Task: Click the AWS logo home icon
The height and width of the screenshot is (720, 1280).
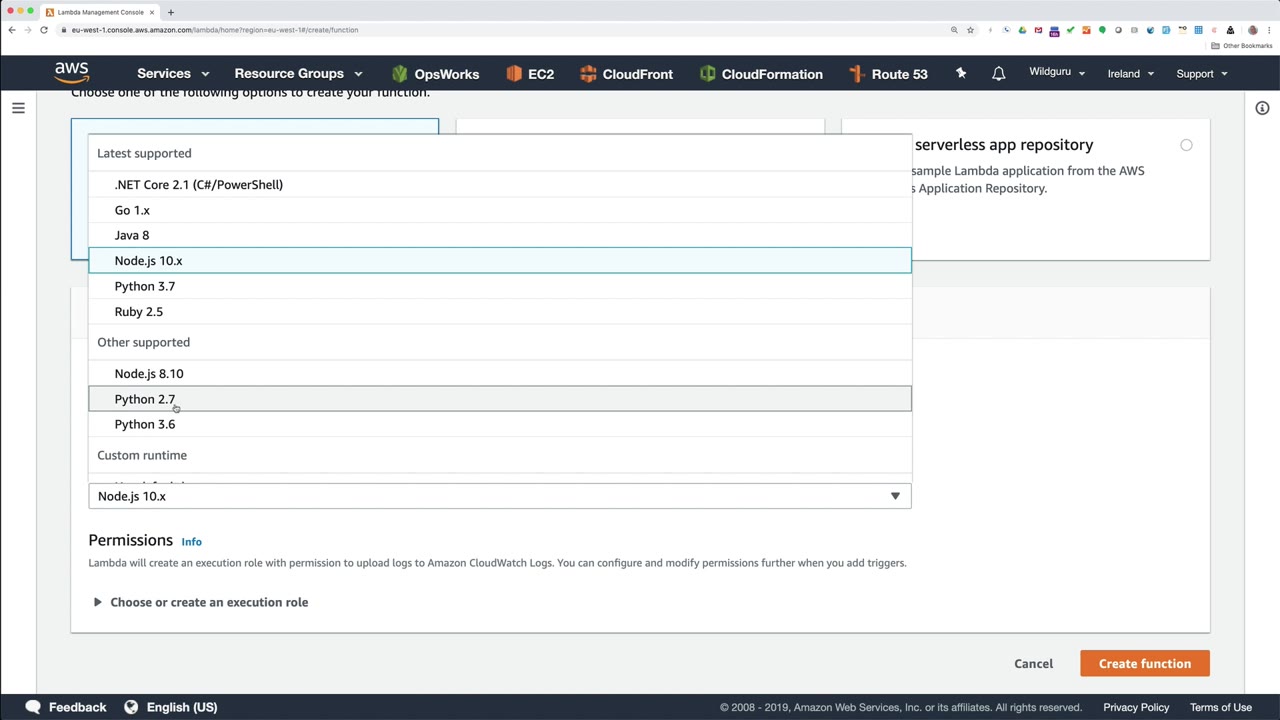Action: (72, 73)
